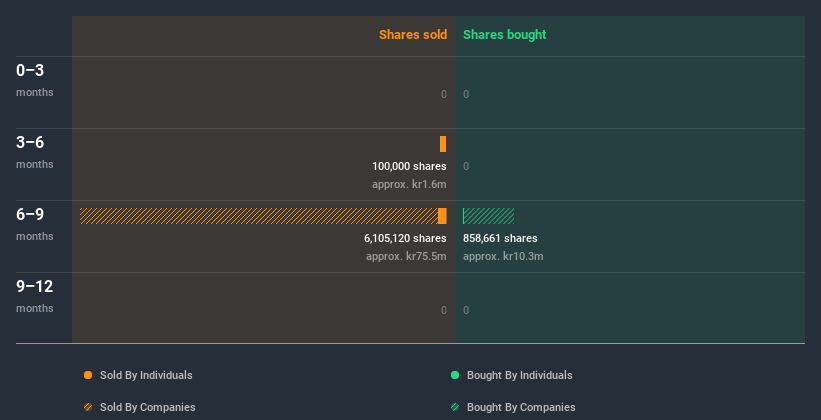Click the approx. kr1.6m value

click(x=409, y=185)
